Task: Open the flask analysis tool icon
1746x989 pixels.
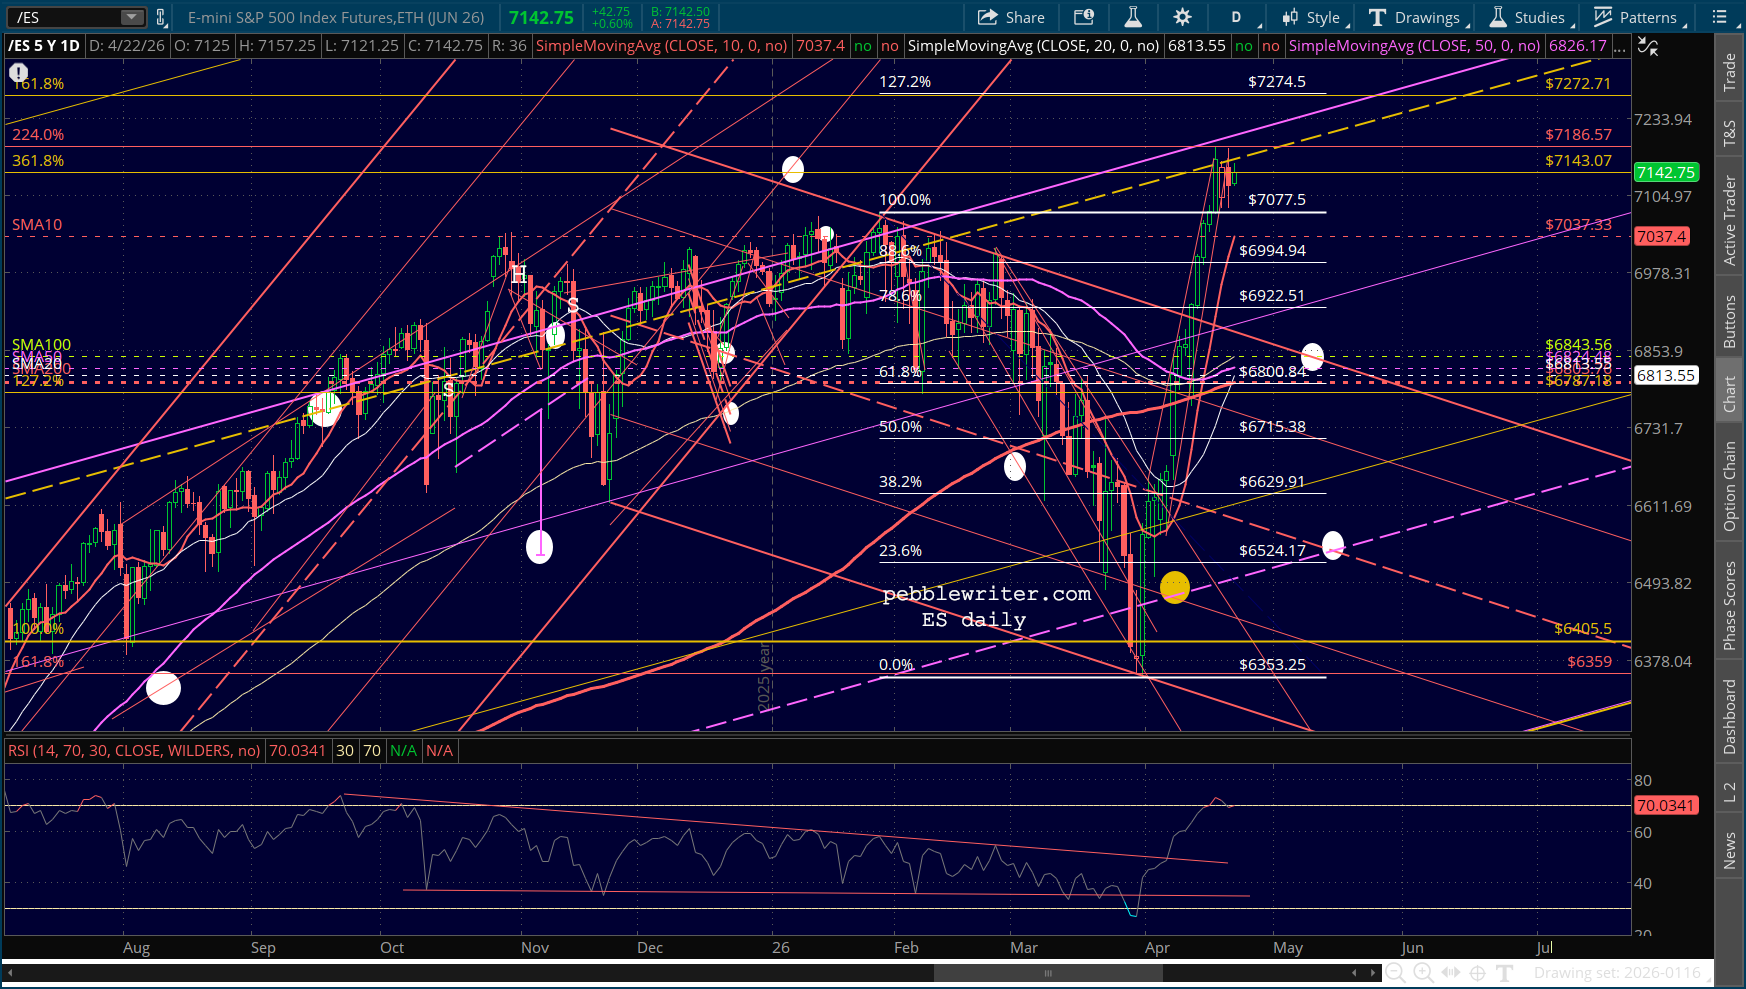Action: pyautogui.click(x=1133, y=17)
